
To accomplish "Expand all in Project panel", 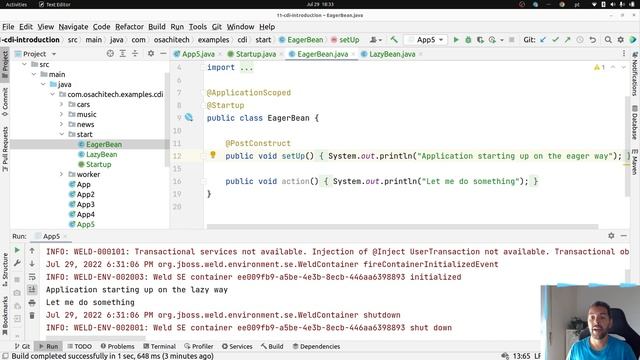I will (122, 53).
